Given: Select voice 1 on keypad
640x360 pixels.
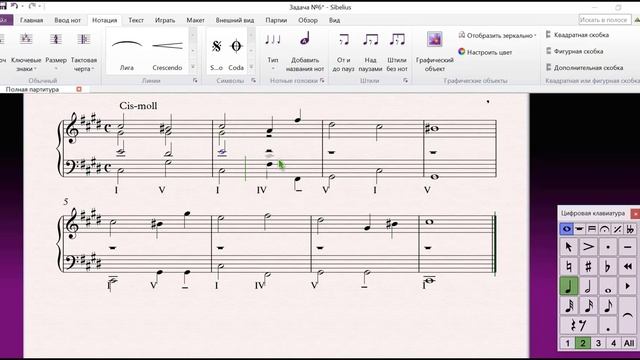Looking at the screenshot, I should coord(567,343).
